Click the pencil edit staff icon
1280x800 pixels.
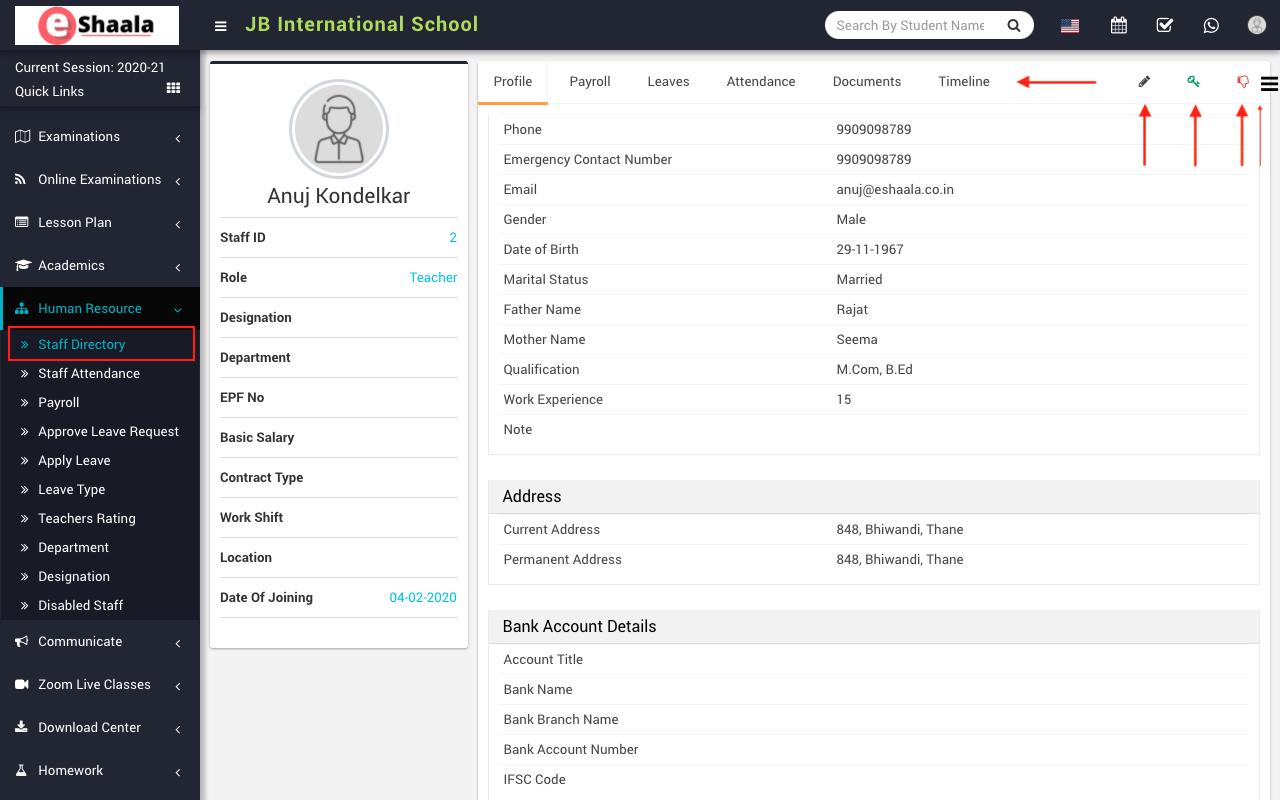(x=1144, y=82)
